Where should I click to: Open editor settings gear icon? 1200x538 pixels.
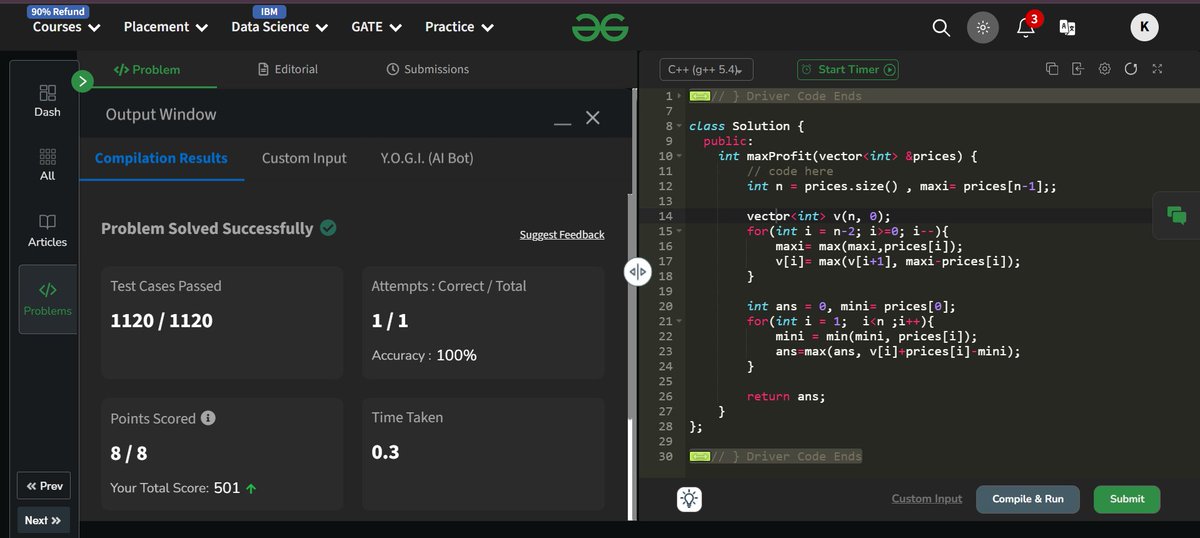tap(1104, 69)
